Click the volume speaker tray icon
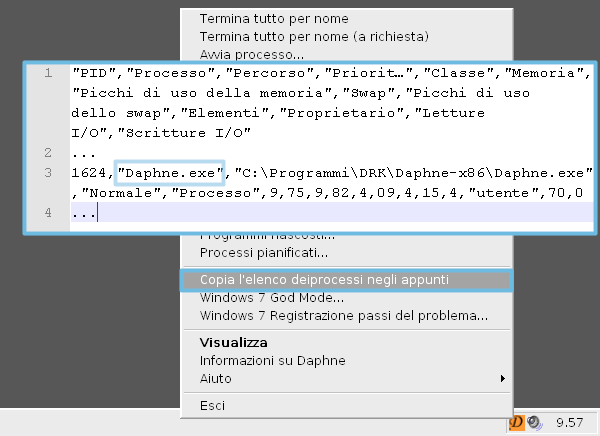The height and width of the screenshot is (436, 600). (534, 423)
